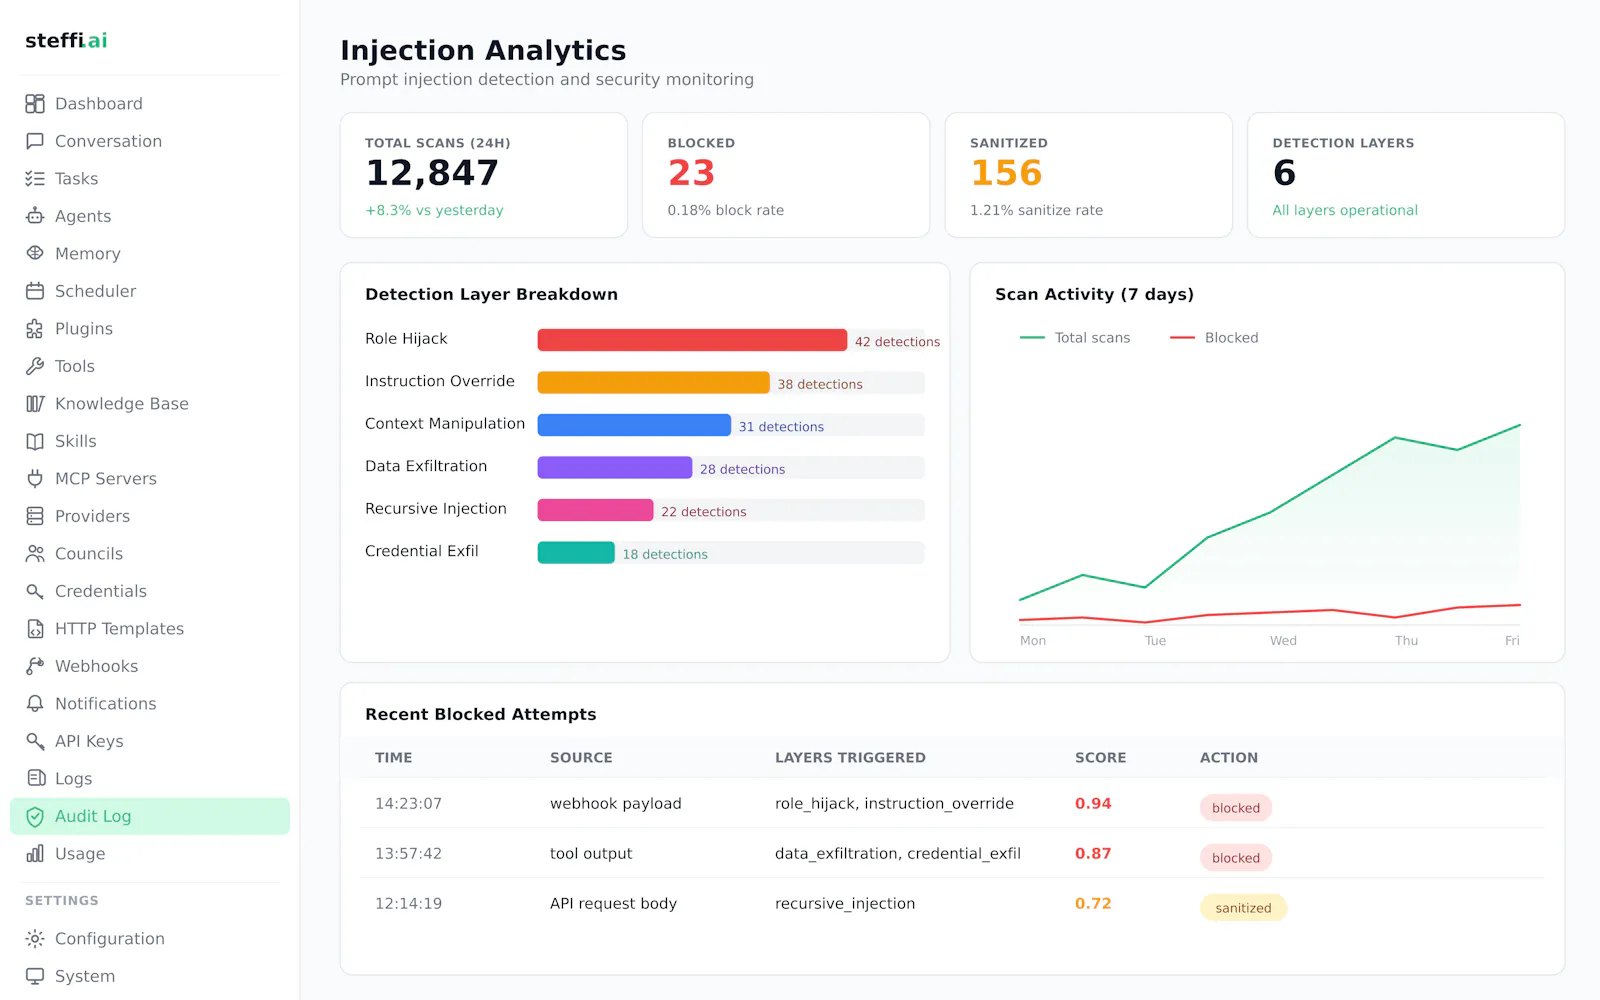Screen dimensions: 1600x1000
Task: Click the "+8.3% vs yesterday" text
Action: pos(434,211)
